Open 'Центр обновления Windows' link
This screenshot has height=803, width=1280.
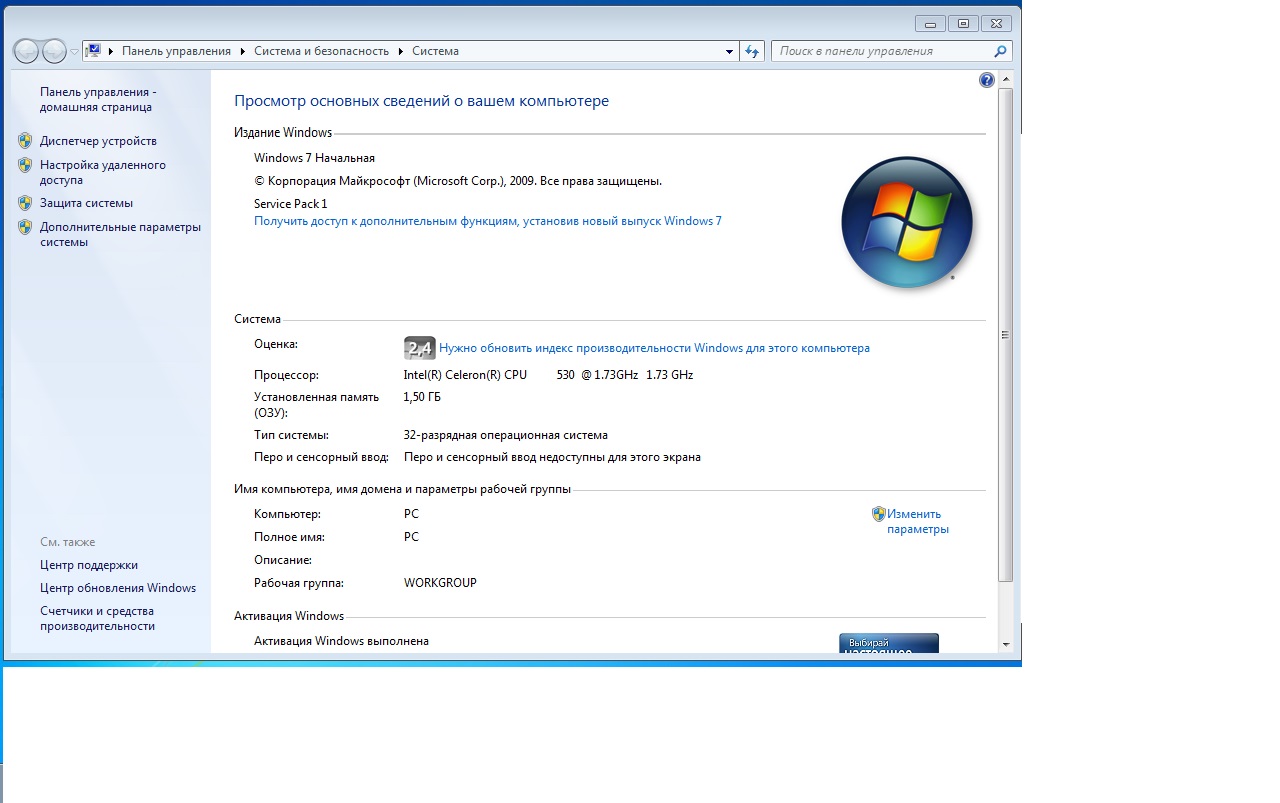point(118,588)
